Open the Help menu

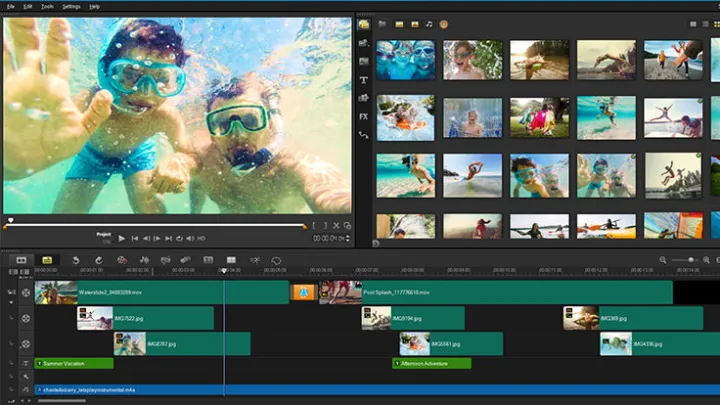pos(94,6)
